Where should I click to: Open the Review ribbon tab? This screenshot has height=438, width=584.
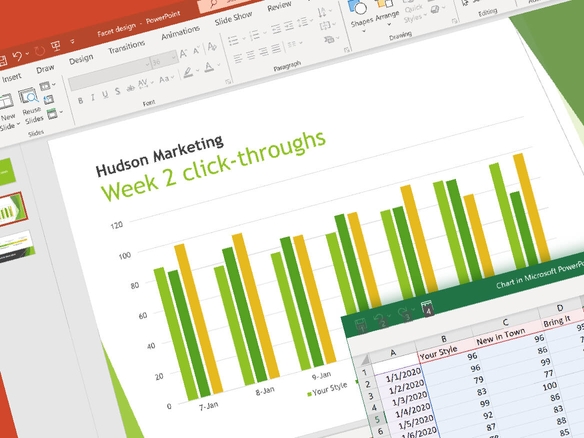(x=279, y=6)
